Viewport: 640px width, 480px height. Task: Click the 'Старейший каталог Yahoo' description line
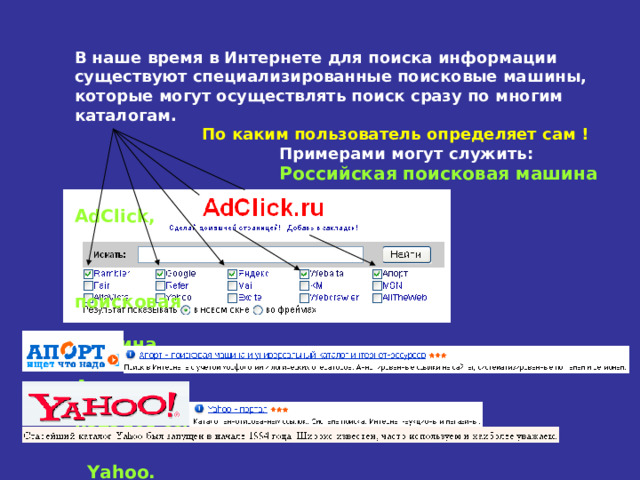click(x=290, y=436)
